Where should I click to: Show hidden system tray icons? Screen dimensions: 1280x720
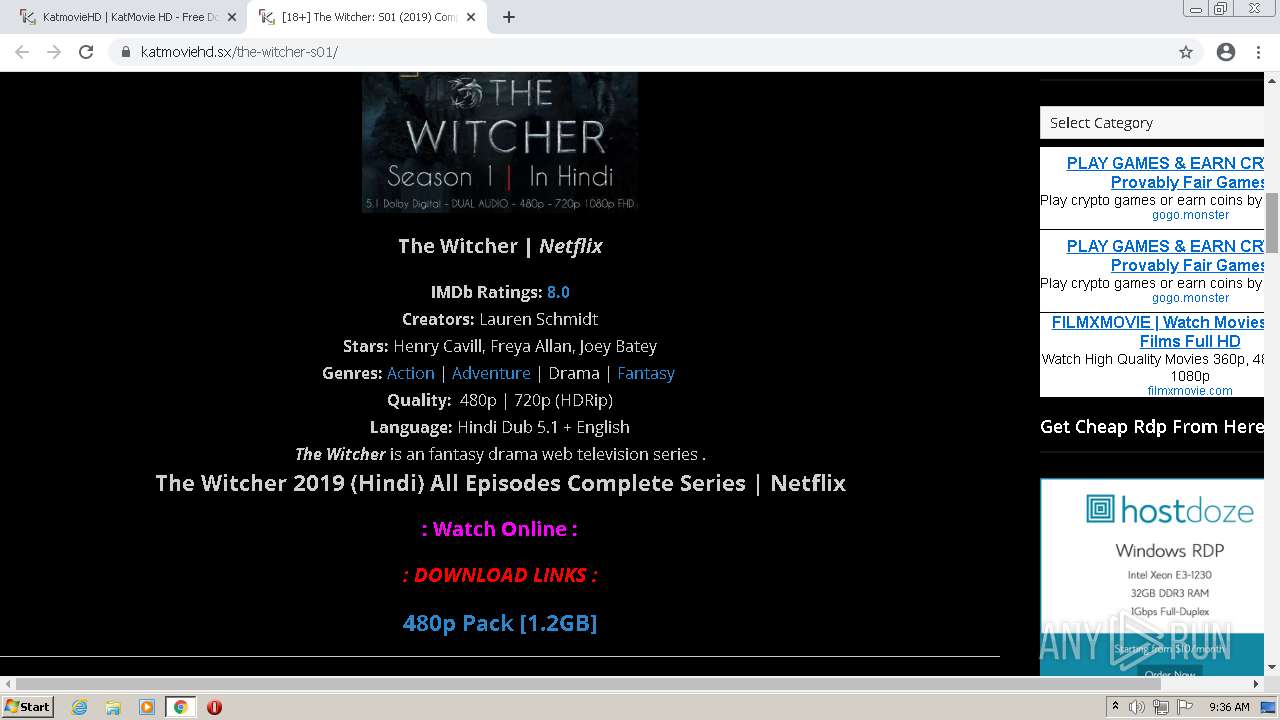pyautogui.click(x=1115, y=707)
